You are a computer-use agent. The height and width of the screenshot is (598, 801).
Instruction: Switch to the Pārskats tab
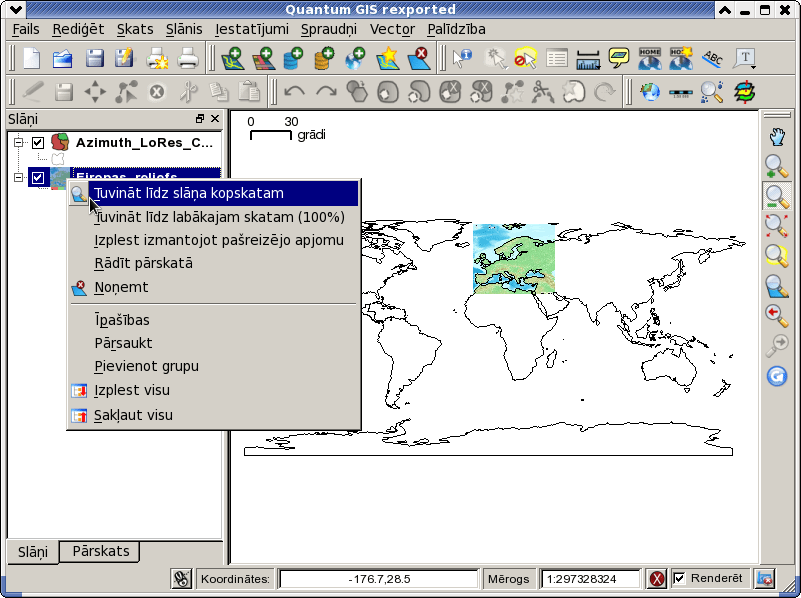101,552
